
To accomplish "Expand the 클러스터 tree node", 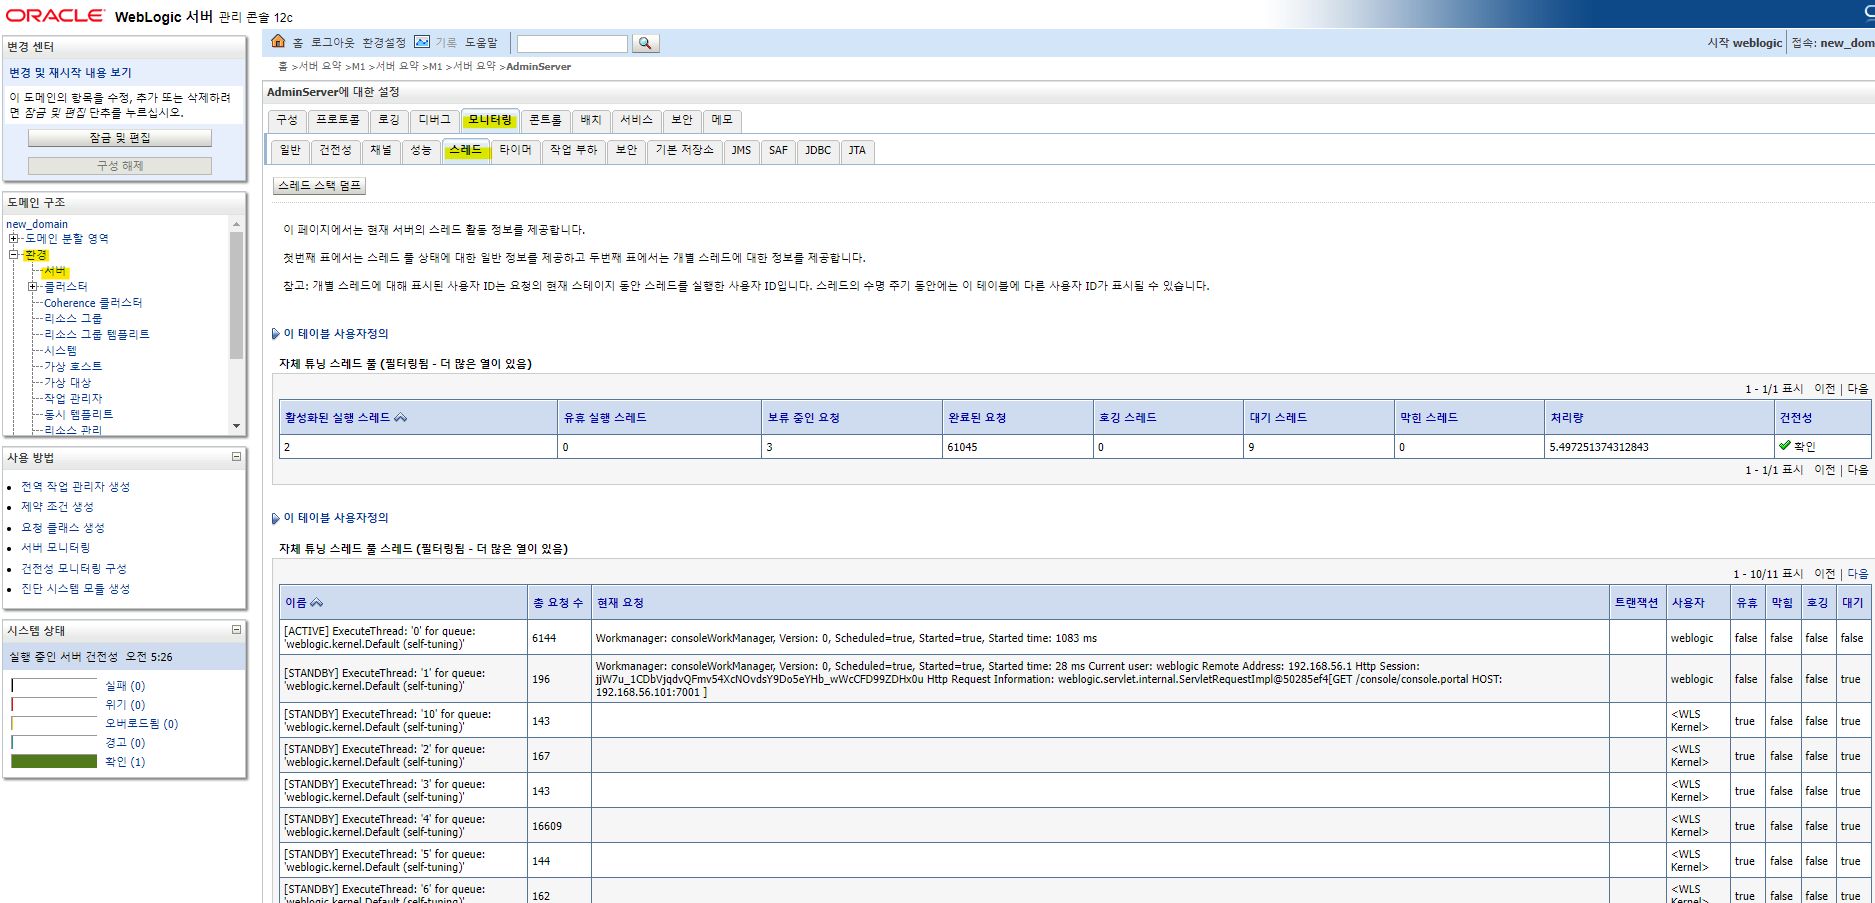I will coord(33,287).
